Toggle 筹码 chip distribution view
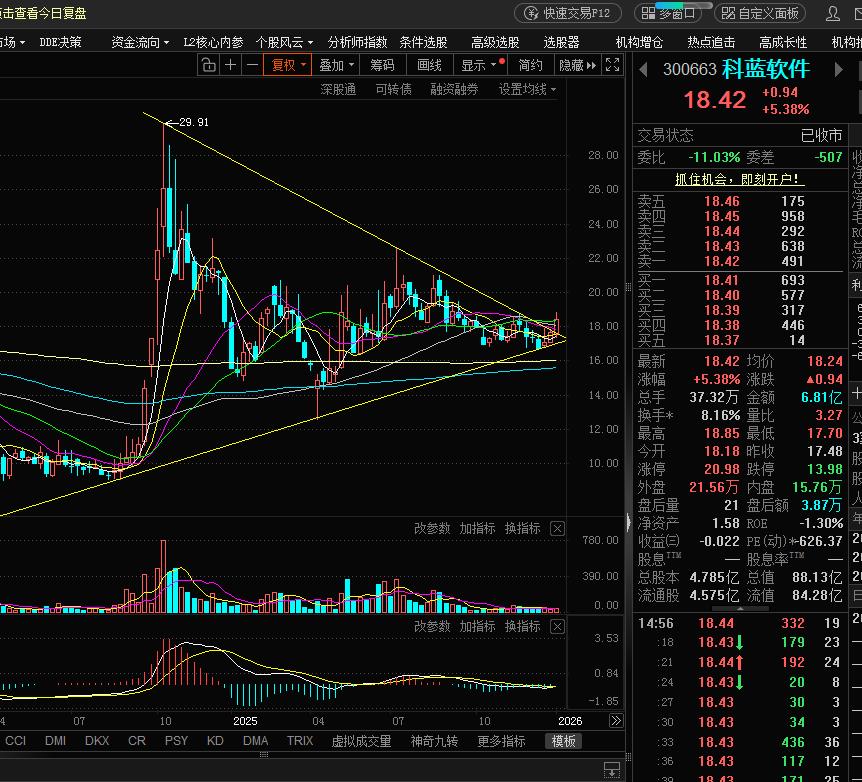The image size is (862, 782). coord(382,65)
